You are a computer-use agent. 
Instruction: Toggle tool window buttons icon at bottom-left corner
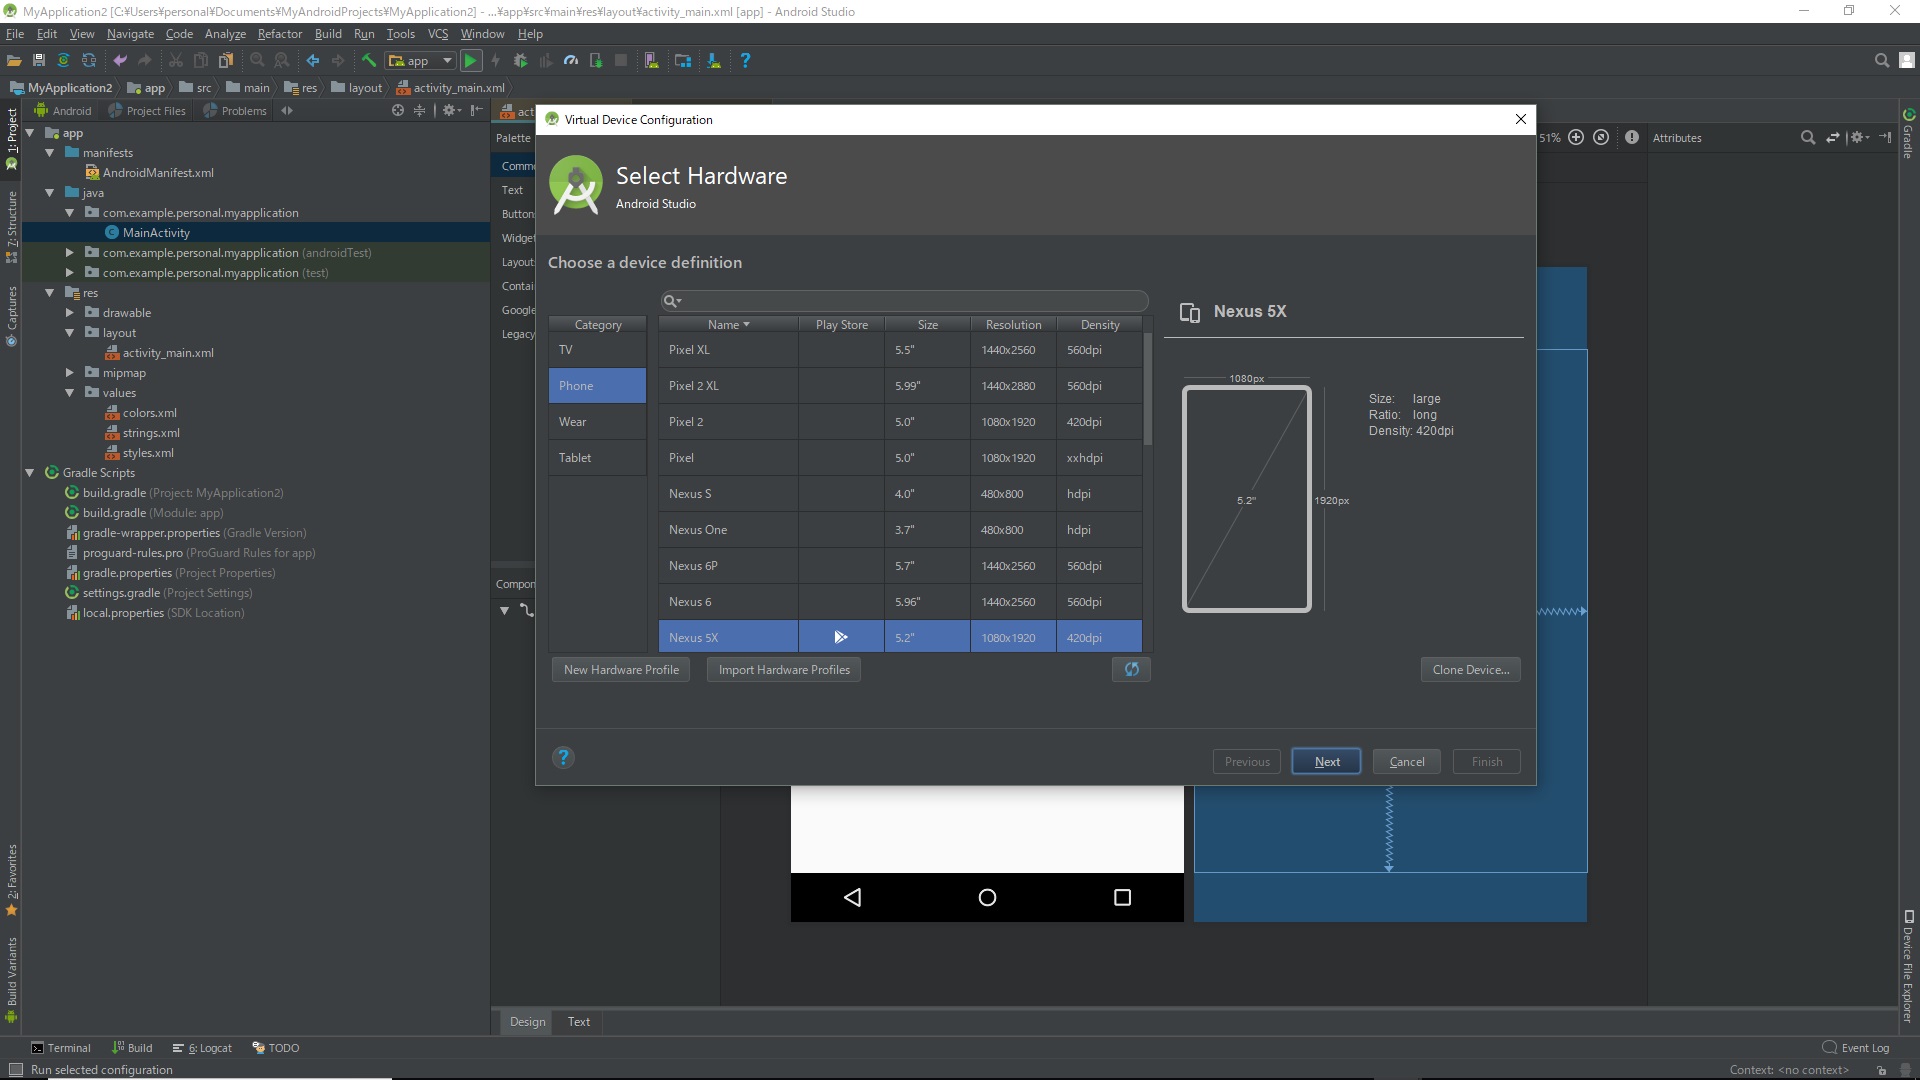tap(15, 1070)
